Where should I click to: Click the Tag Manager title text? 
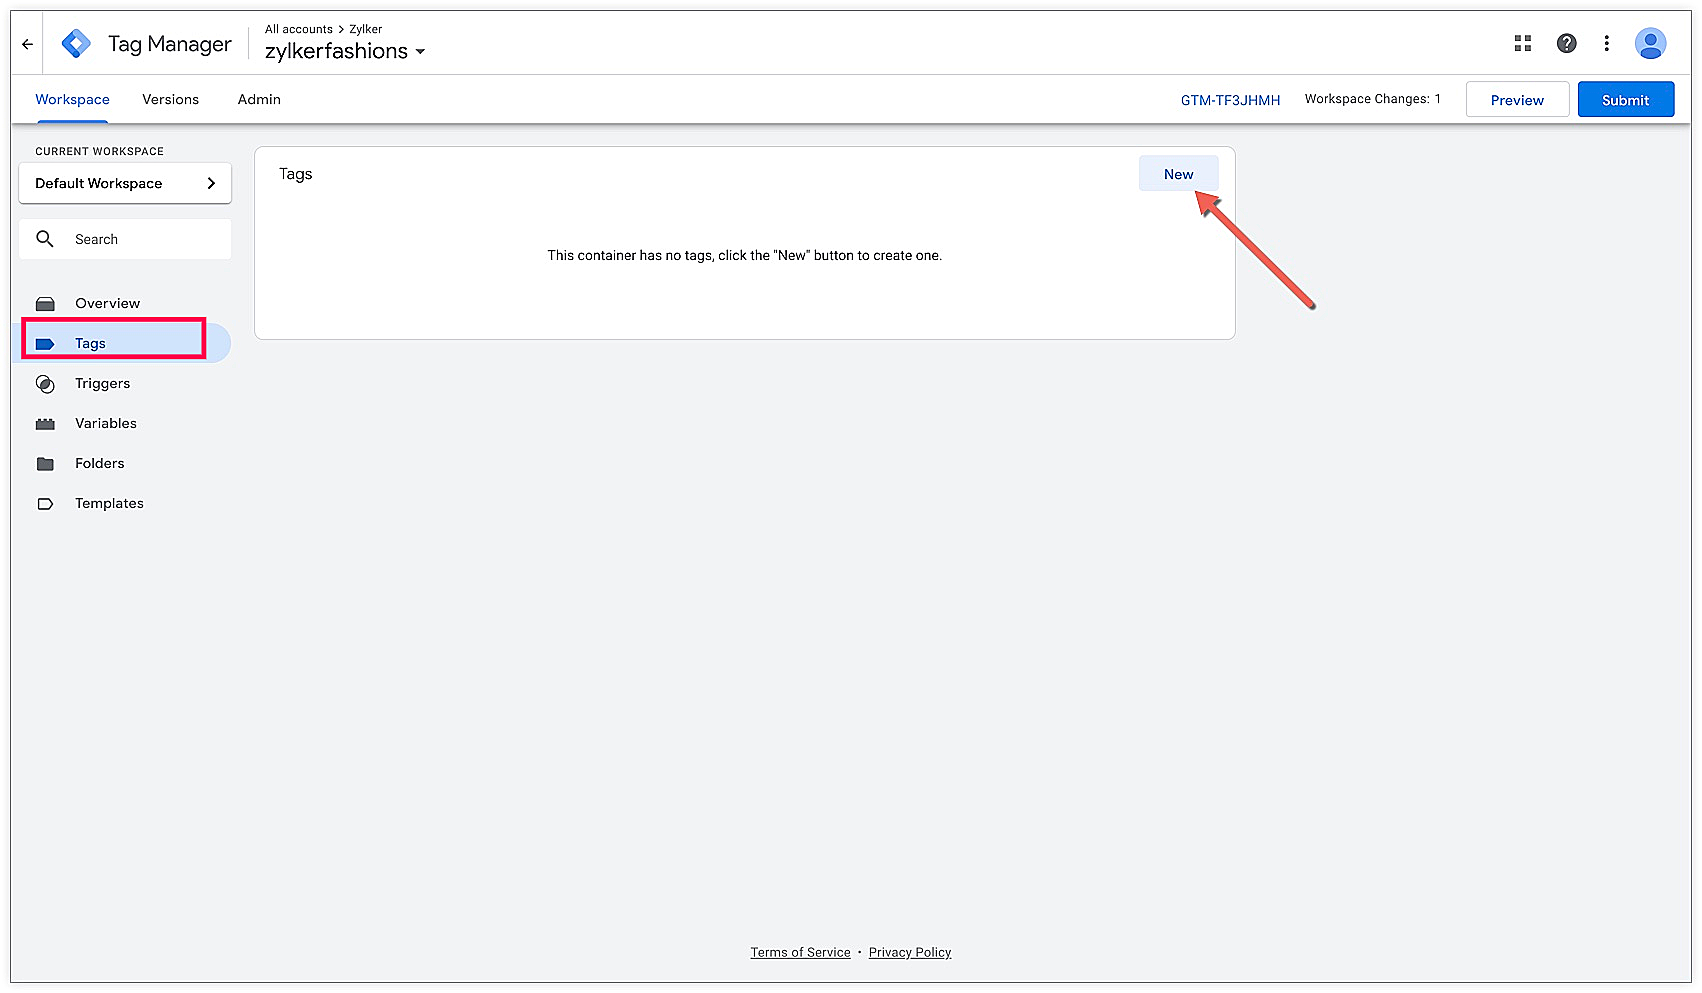[x=169, y=44]
